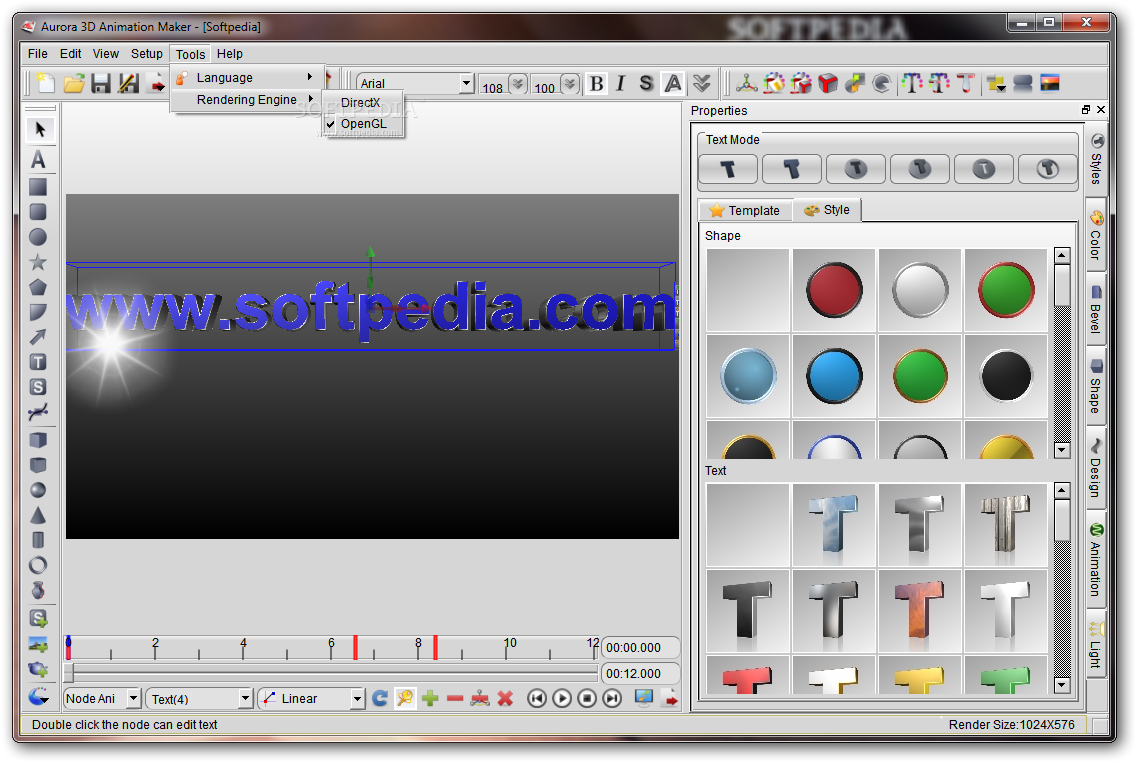Open the Setup menu
This screenshot has width=1137, height=763.
coord(146,54)
